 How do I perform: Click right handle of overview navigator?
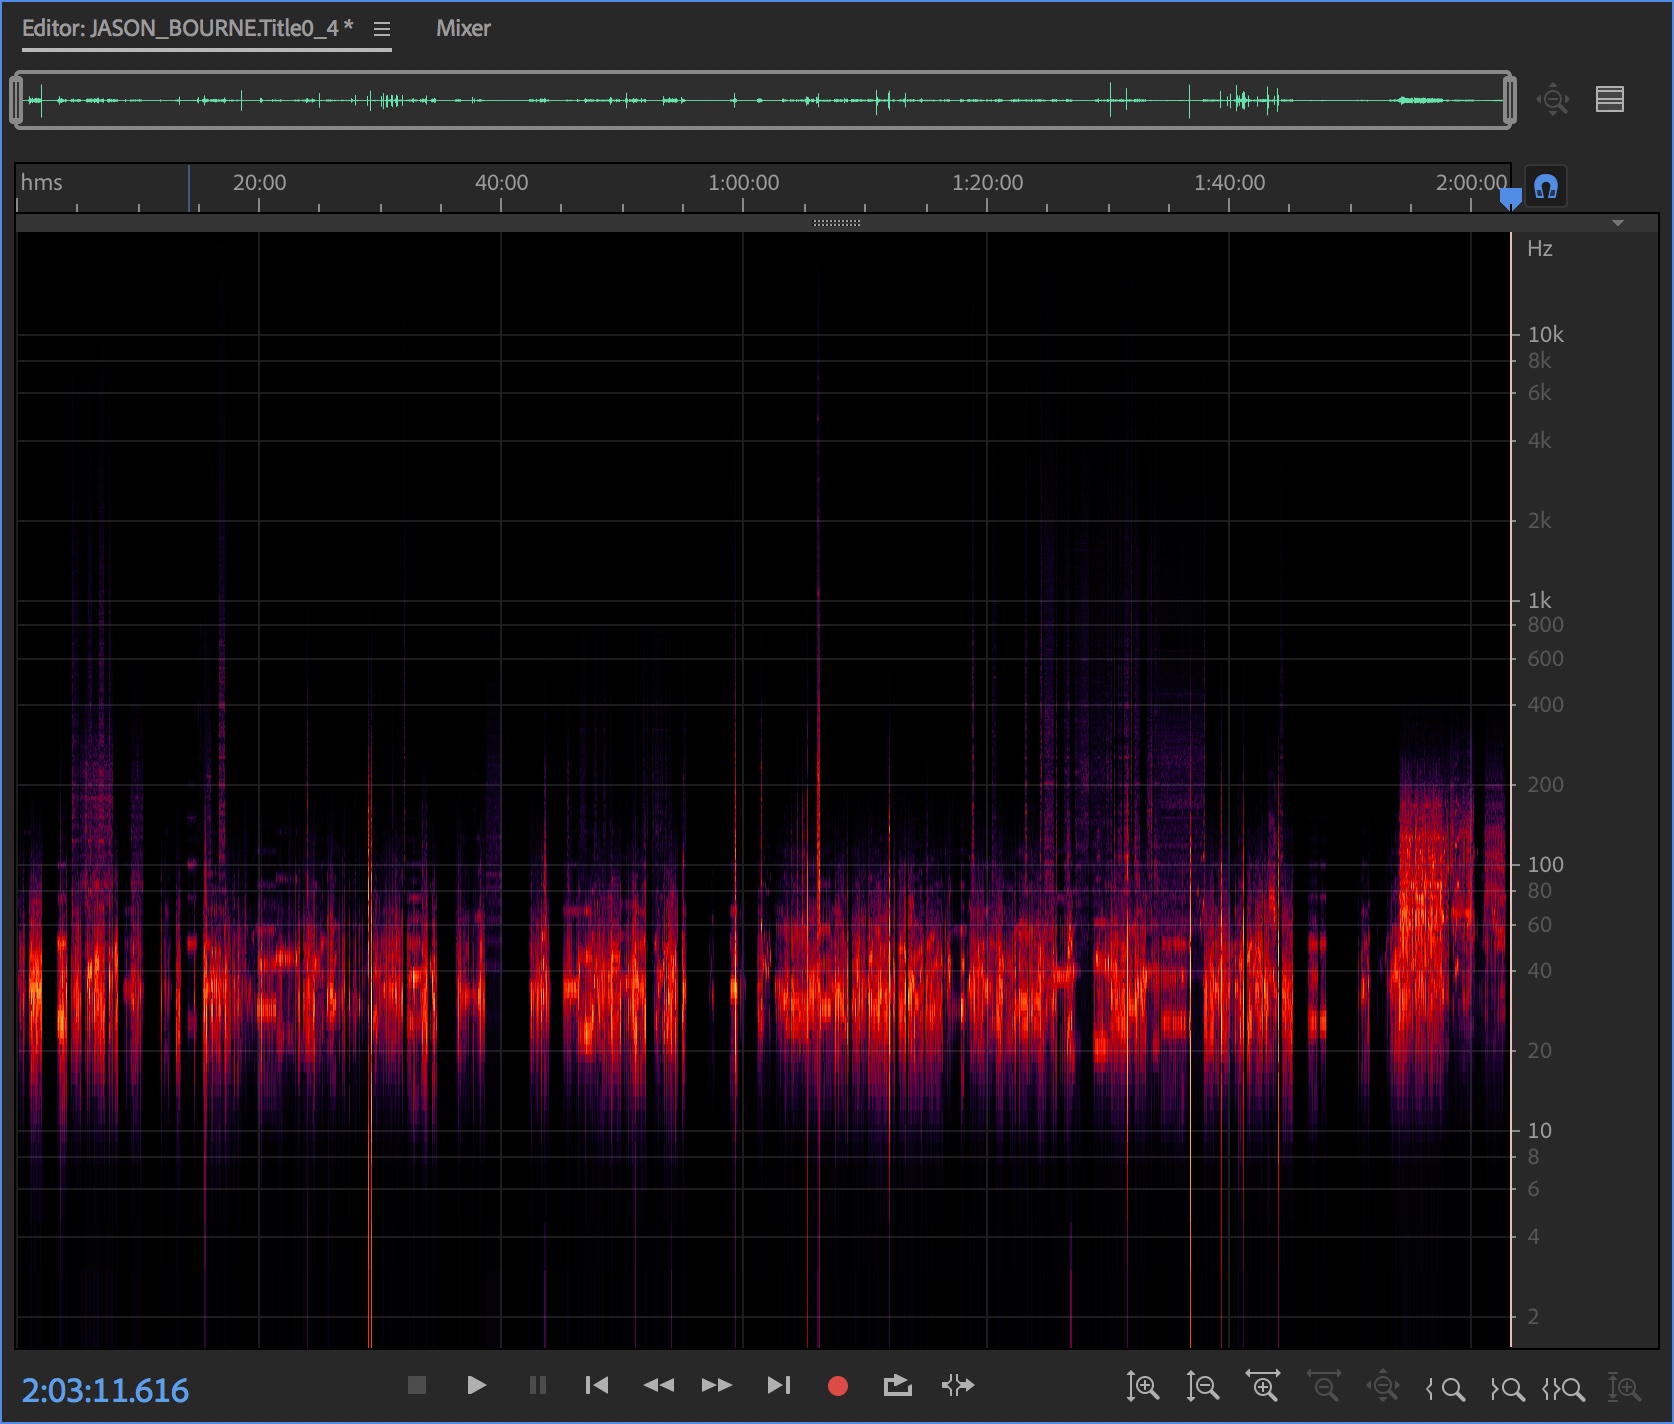pos(1510,100)
